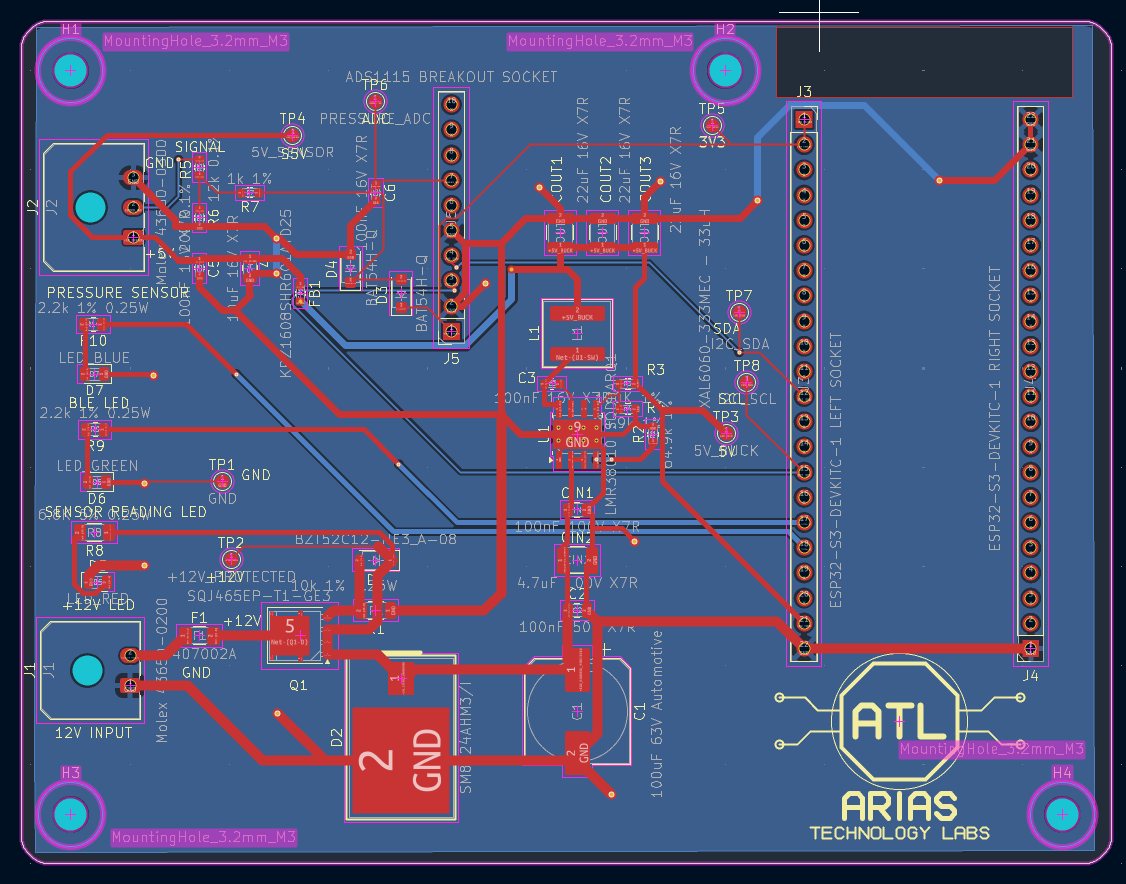
Task: Click MountingHole_3.2mm_M3 label beside H3
Action: [x=204, y=837]
